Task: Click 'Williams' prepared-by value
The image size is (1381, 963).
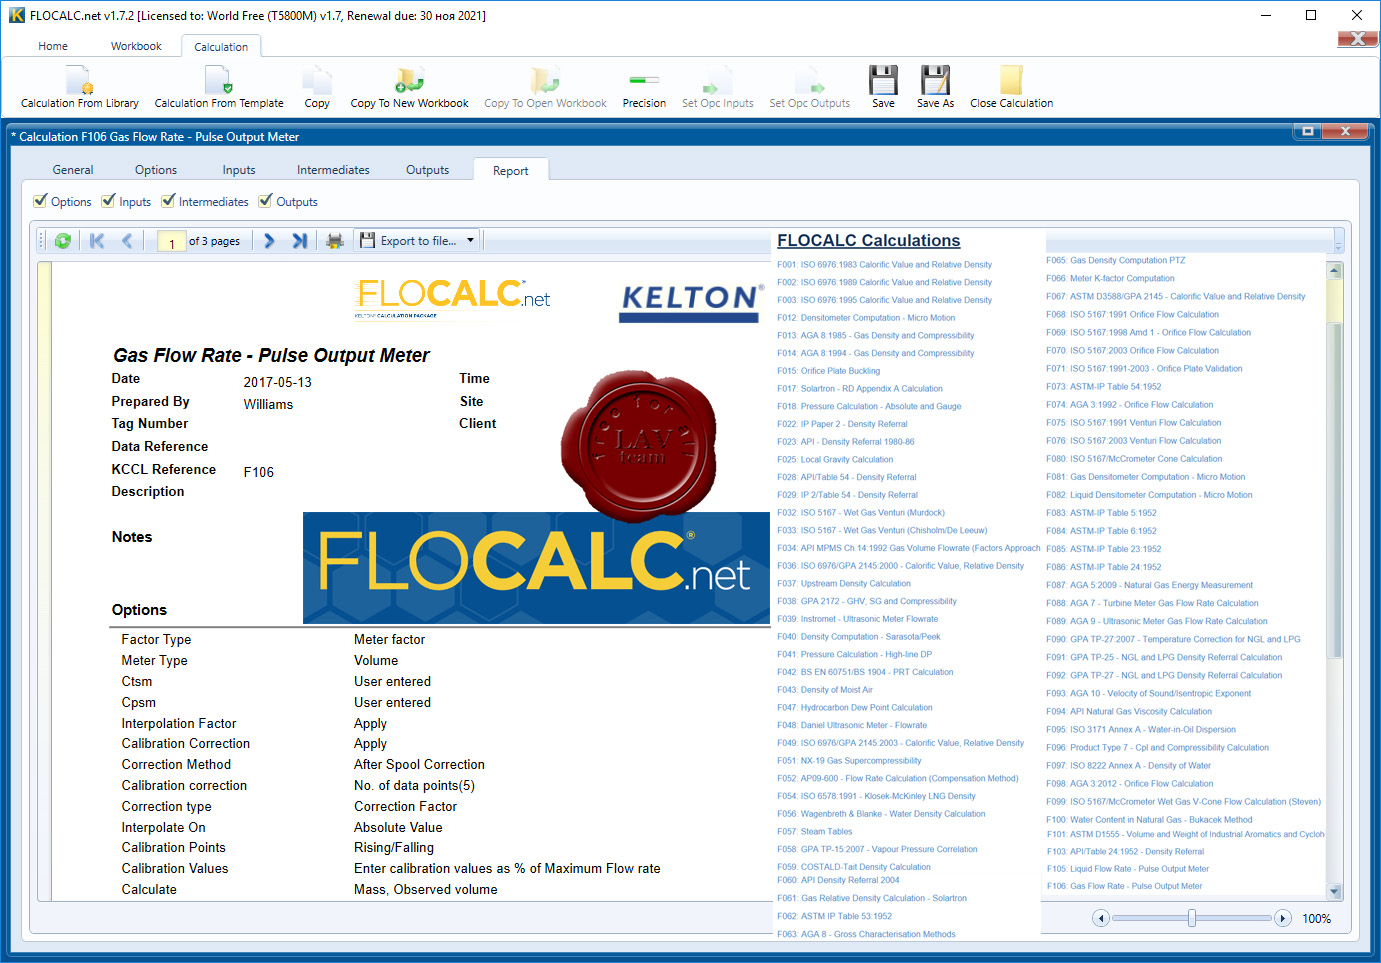Action: (268, 405)
